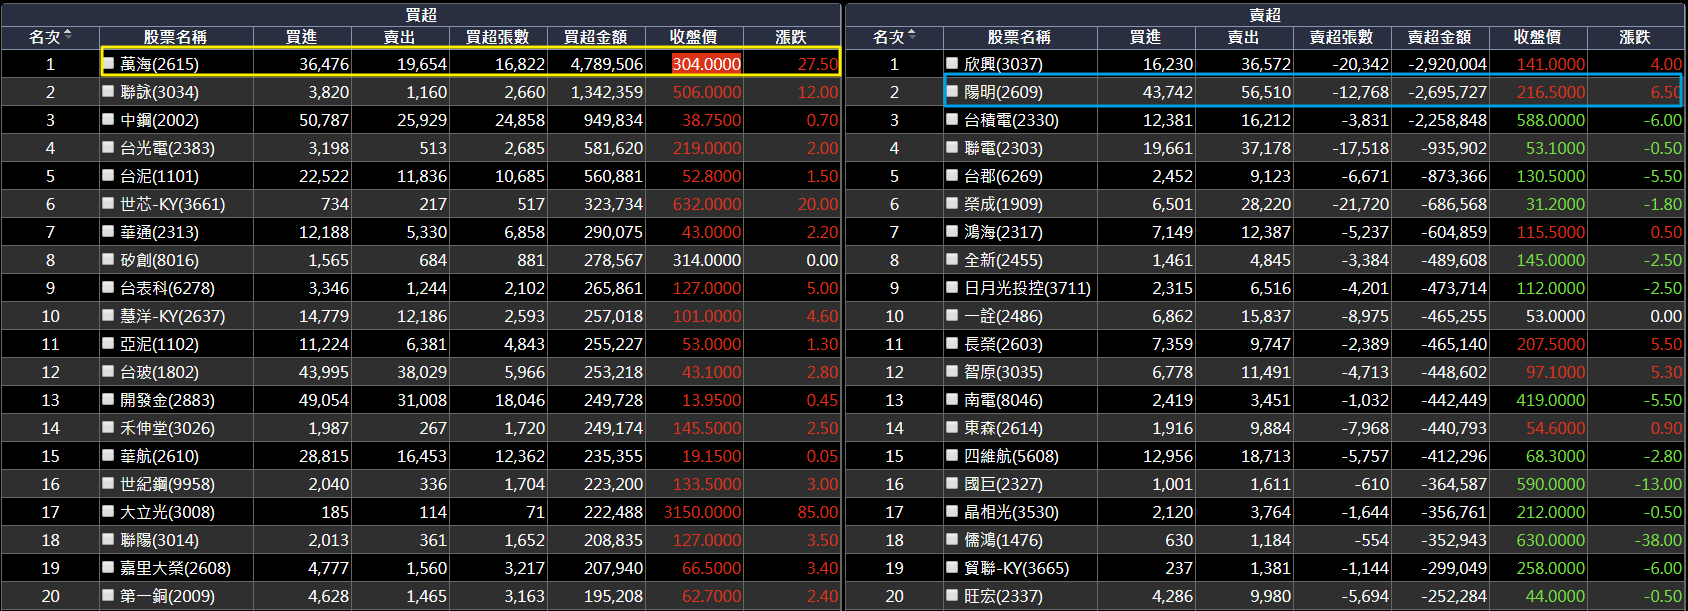Toggle the checkbox beside 世芯-KY(3661)
Image resolution: width=1688 pixels, height=611 pixels.
[x=109, y=203]
